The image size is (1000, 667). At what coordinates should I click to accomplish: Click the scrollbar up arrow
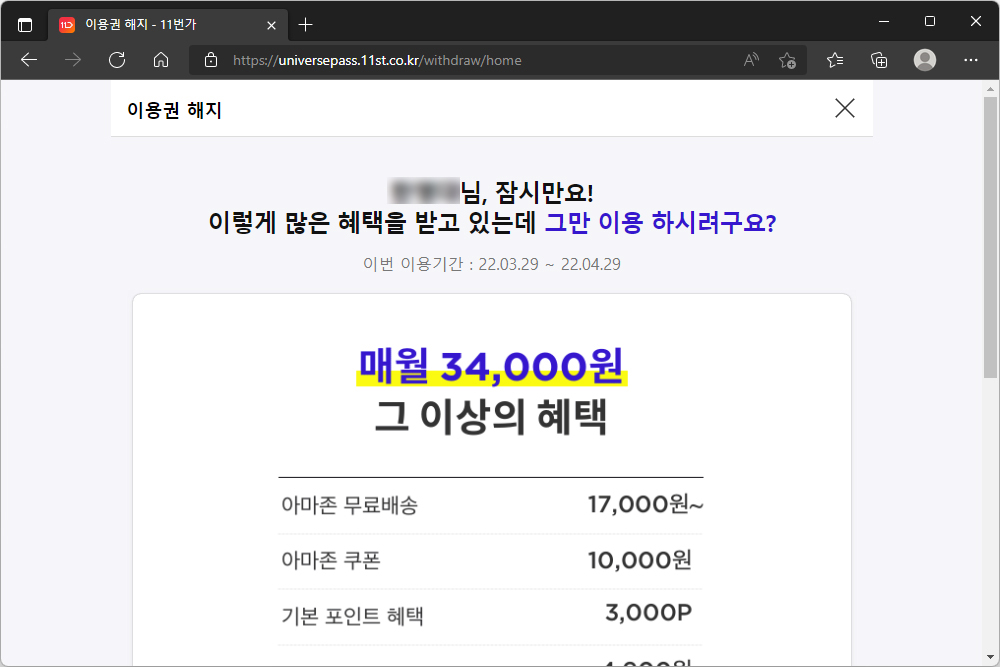coord(990,89)
